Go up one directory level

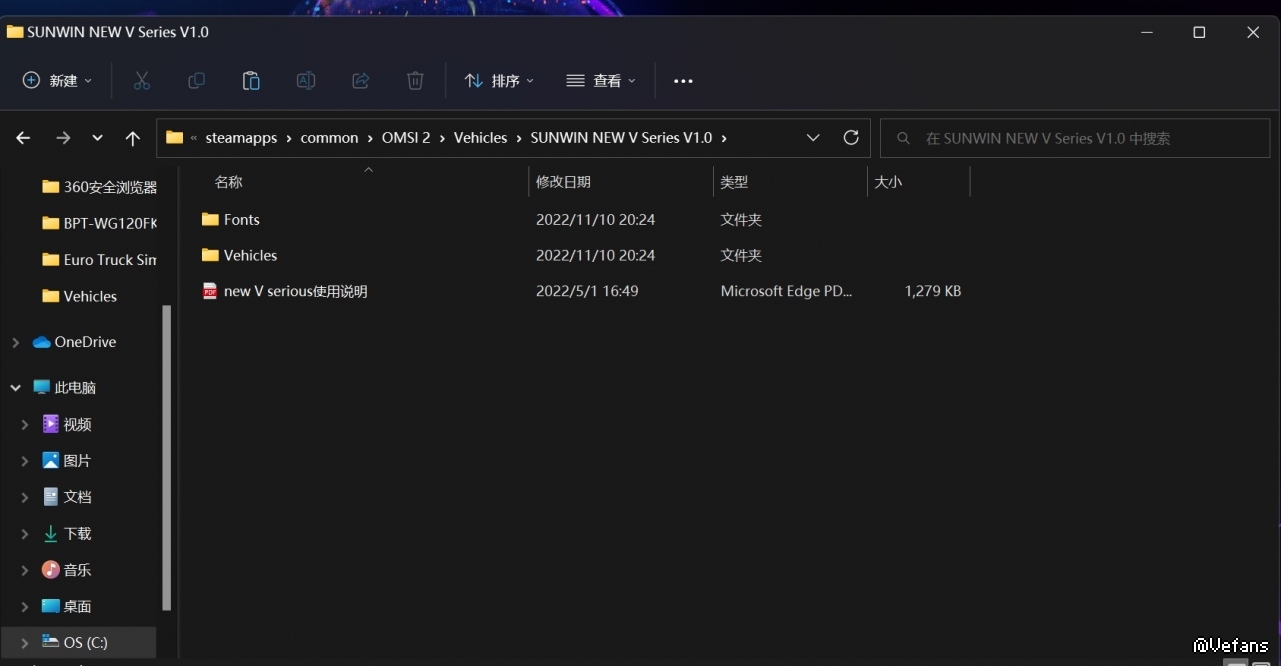133,138
